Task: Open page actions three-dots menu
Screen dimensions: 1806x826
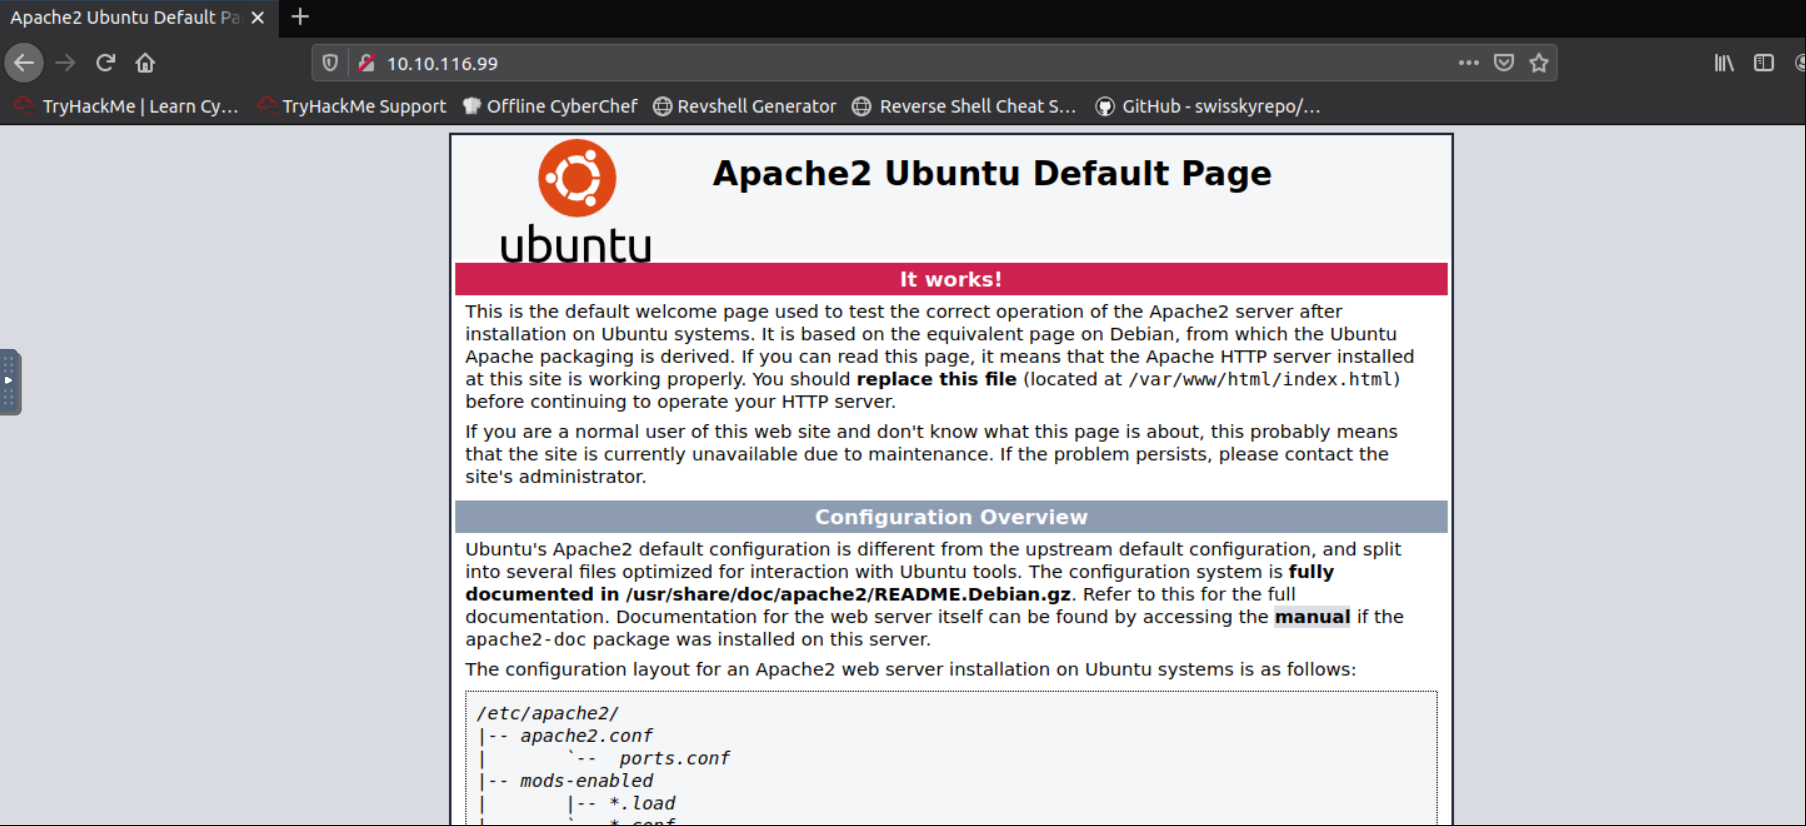Action: click(1468, 62)
